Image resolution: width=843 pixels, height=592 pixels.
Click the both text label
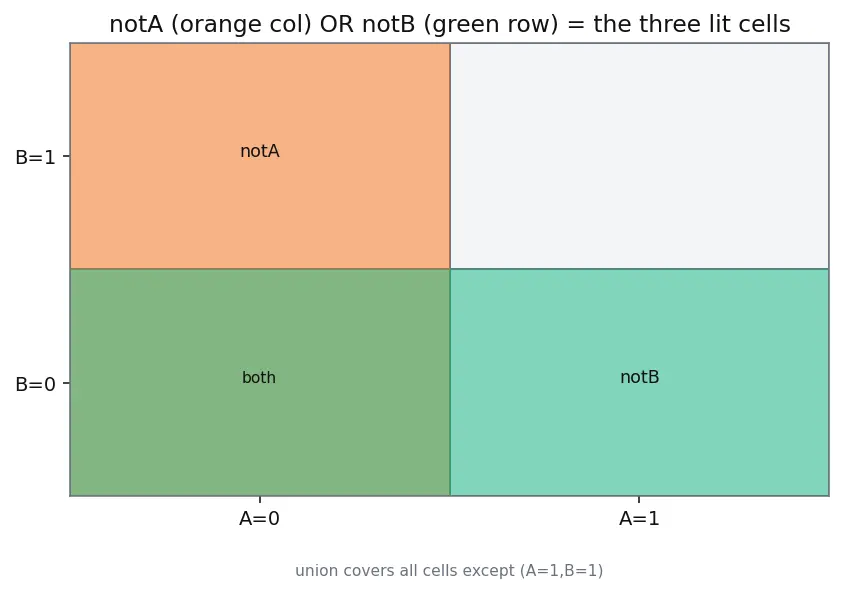point(259,377)
